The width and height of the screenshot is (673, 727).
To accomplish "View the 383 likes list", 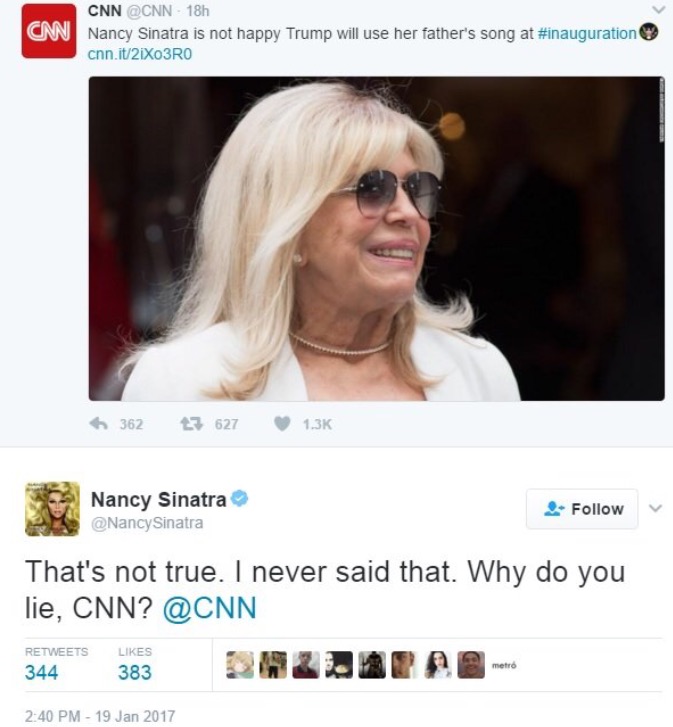I will click(x=135, y=664).
